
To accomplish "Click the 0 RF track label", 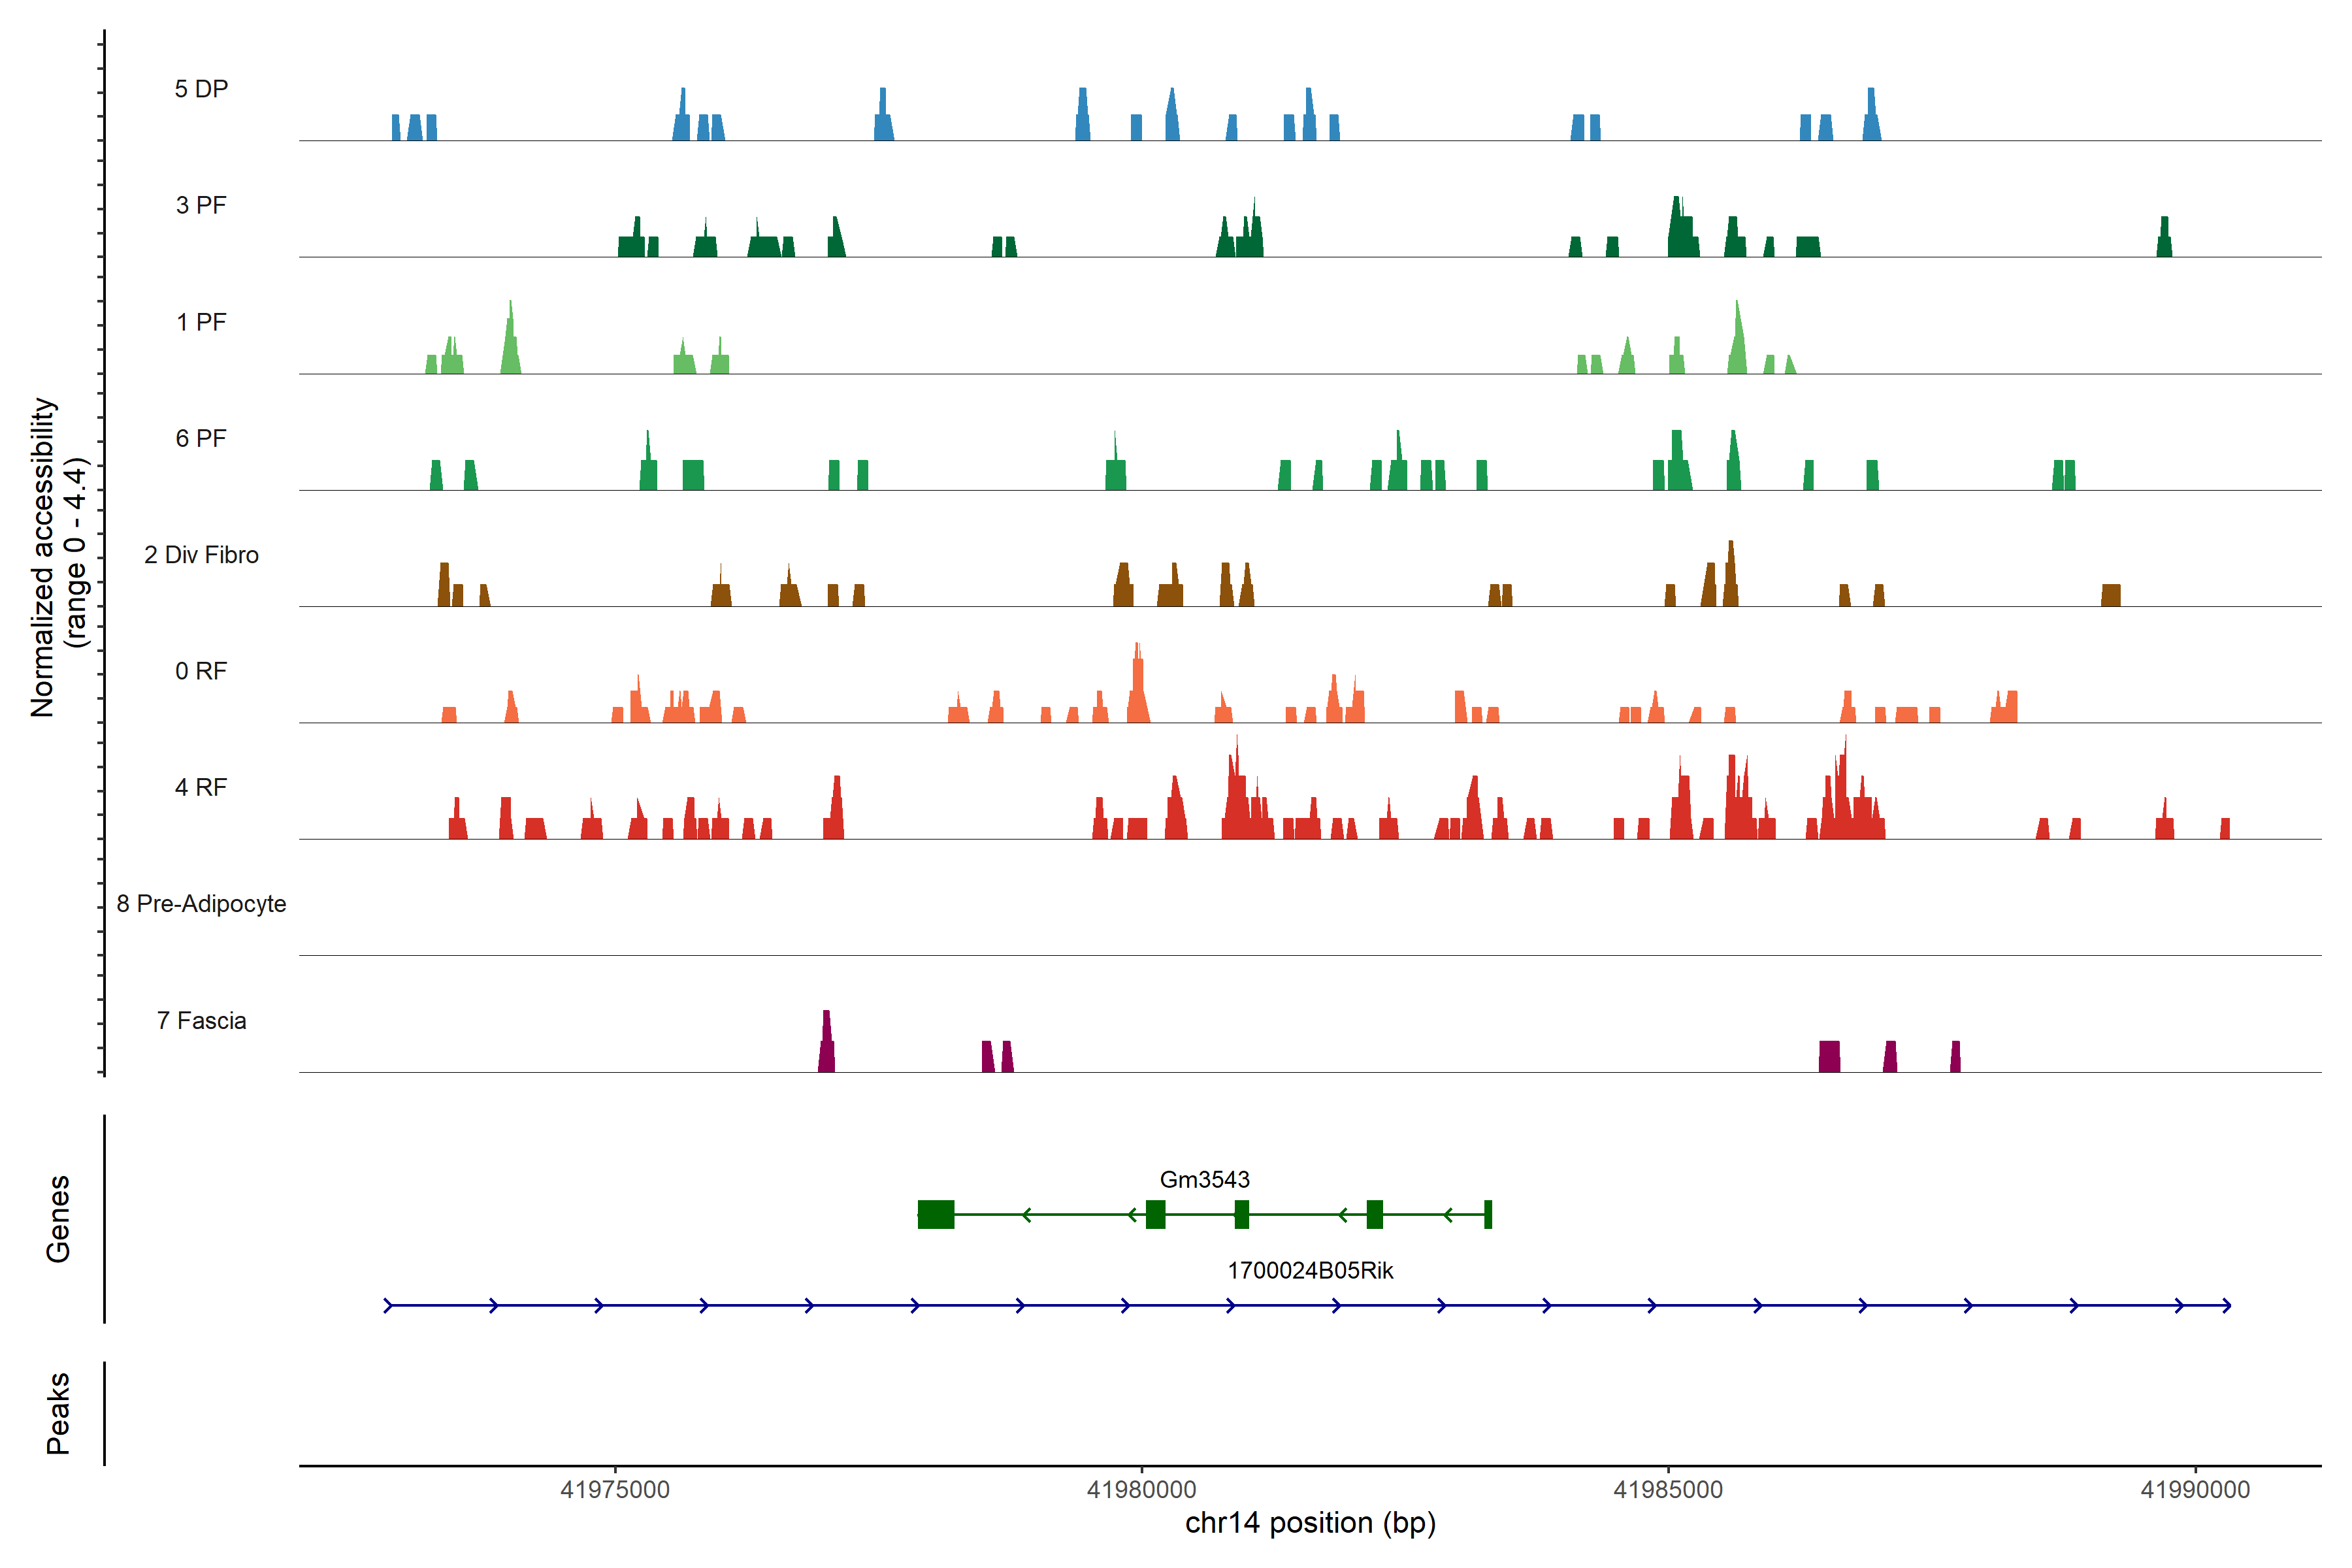I will point(201,671).
